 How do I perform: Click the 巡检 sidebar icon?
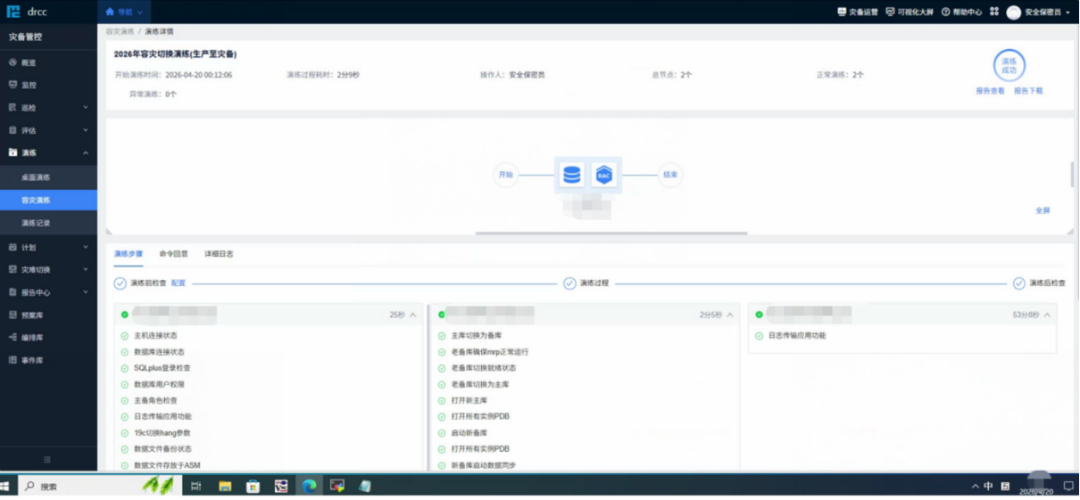[x=12, y=107]
